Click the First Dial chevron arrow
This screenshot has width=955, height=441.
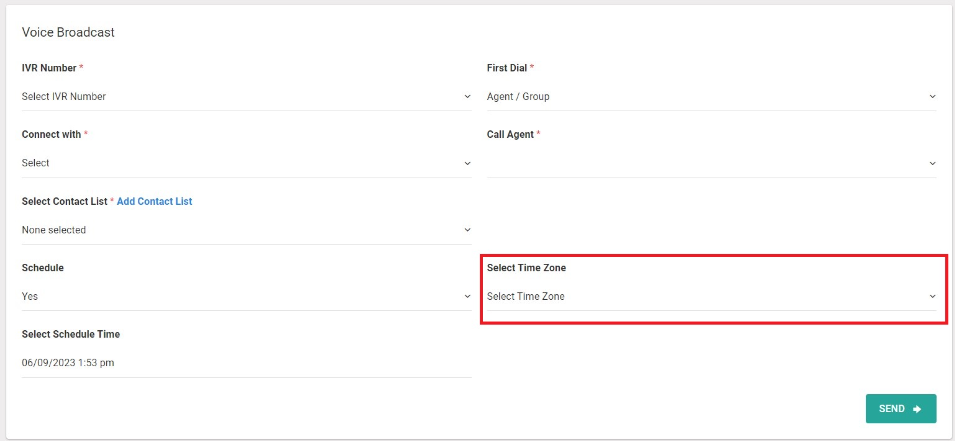click(932, 96)
